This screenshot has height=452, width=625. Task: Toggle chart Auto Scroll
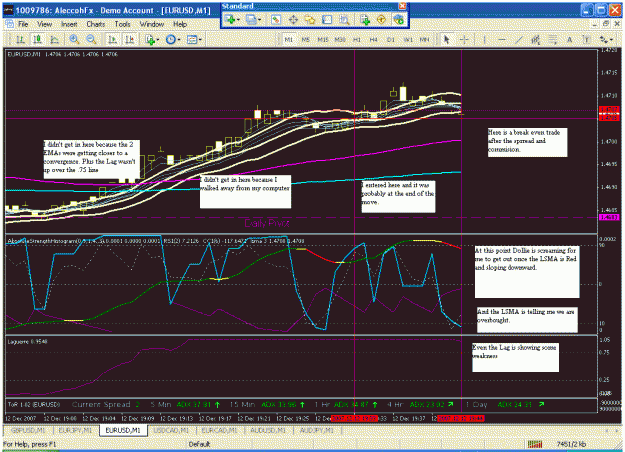click(112, 39)
